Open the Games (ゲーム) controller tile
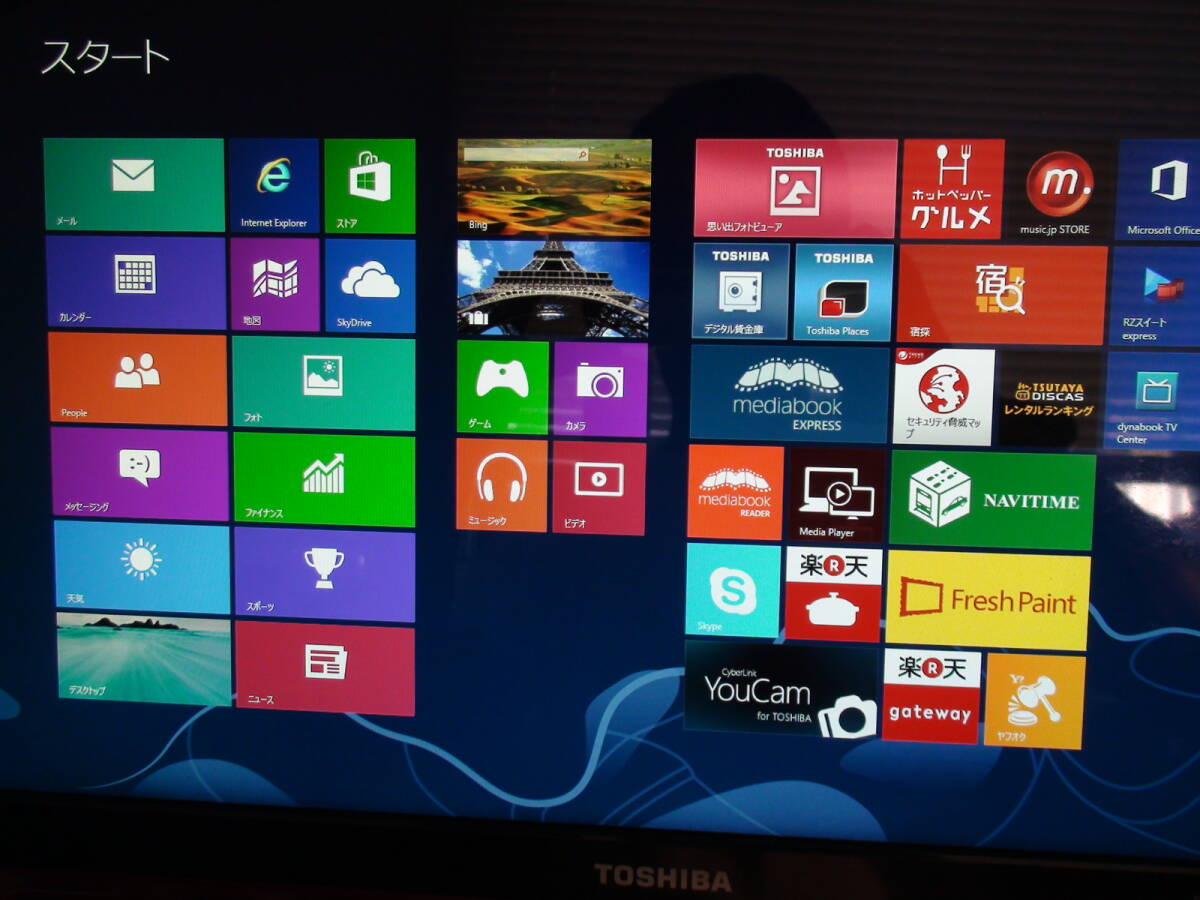The width and height of the screenshot is (1200, 900). click(503, 387)
